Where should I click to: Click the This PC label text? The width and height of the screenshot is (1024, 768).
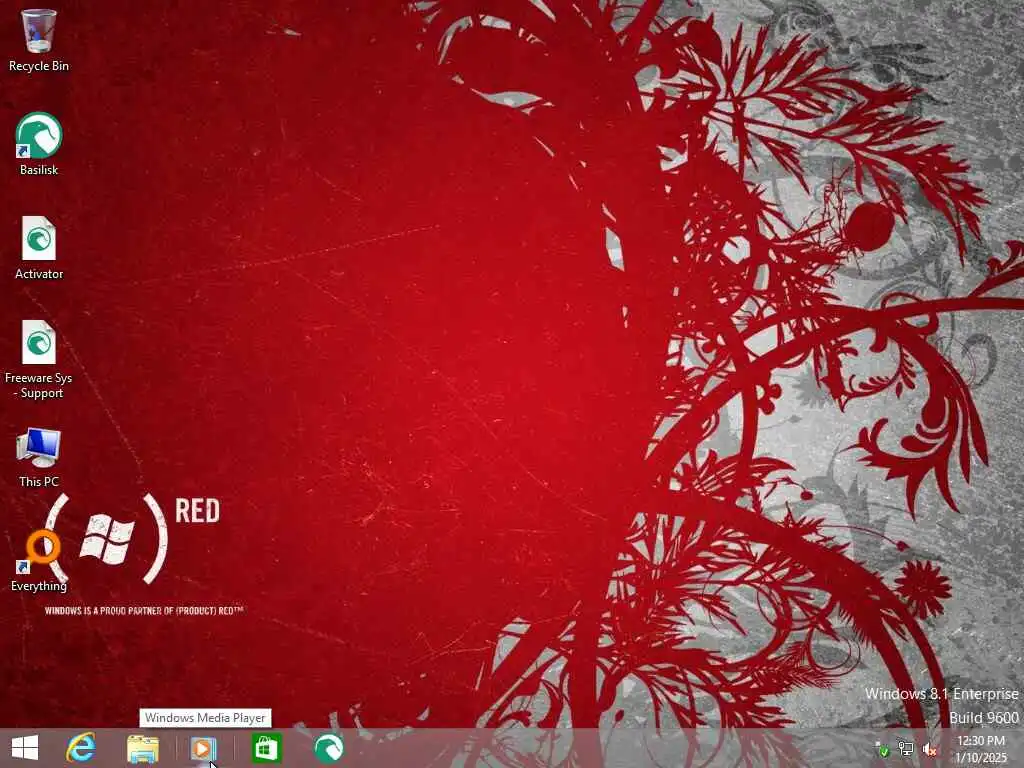[39, 481]
